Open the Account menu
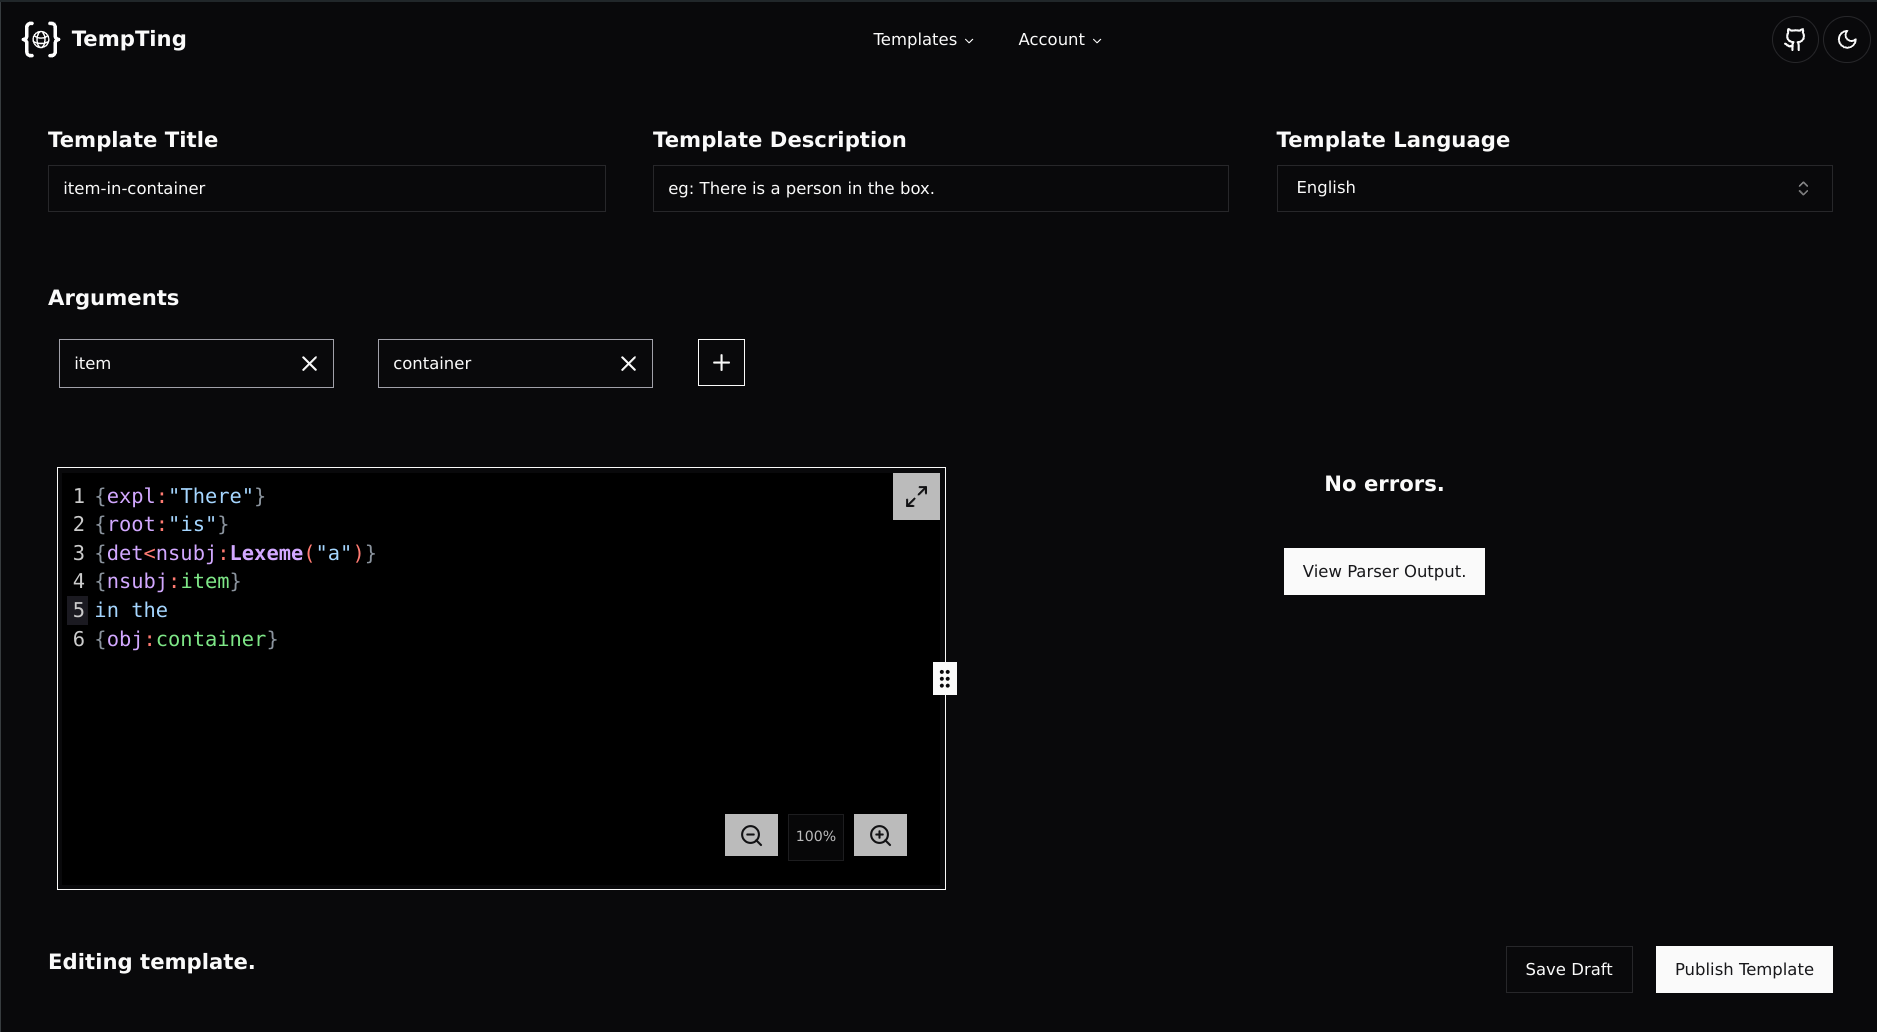The height and width of the screenshot is (1032, 1877). point(1059,40)
